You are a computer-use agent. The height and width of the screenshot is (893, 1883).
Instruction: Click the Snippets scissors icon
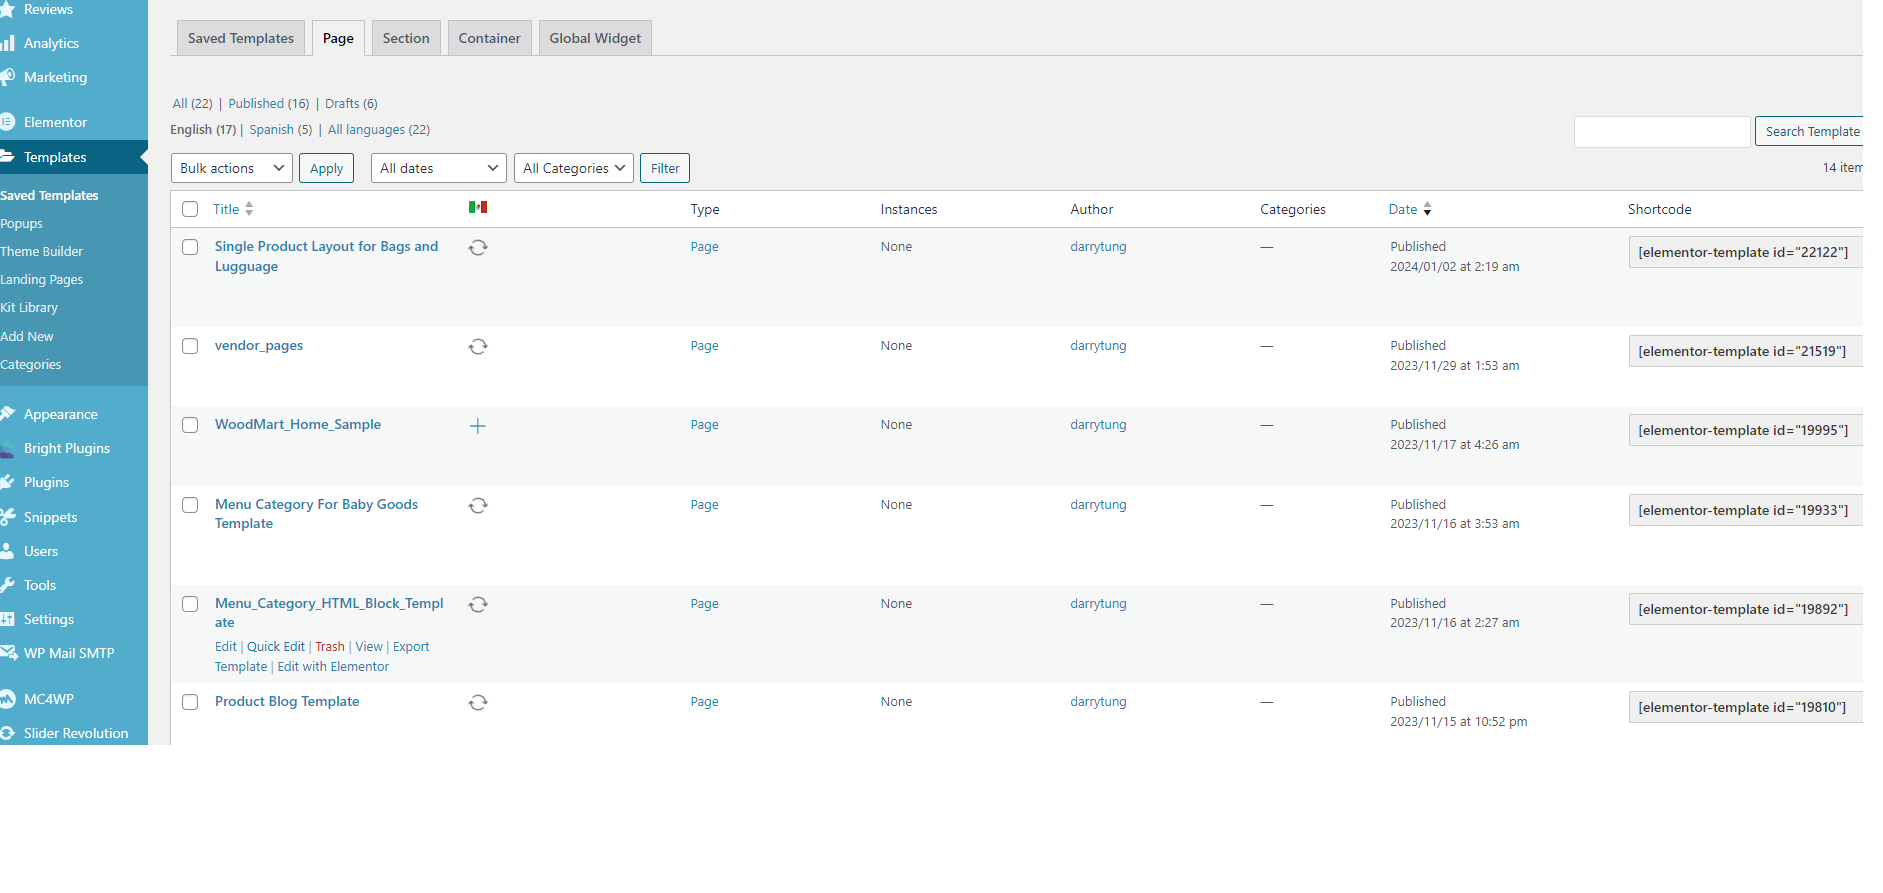(x=7, y=517)
